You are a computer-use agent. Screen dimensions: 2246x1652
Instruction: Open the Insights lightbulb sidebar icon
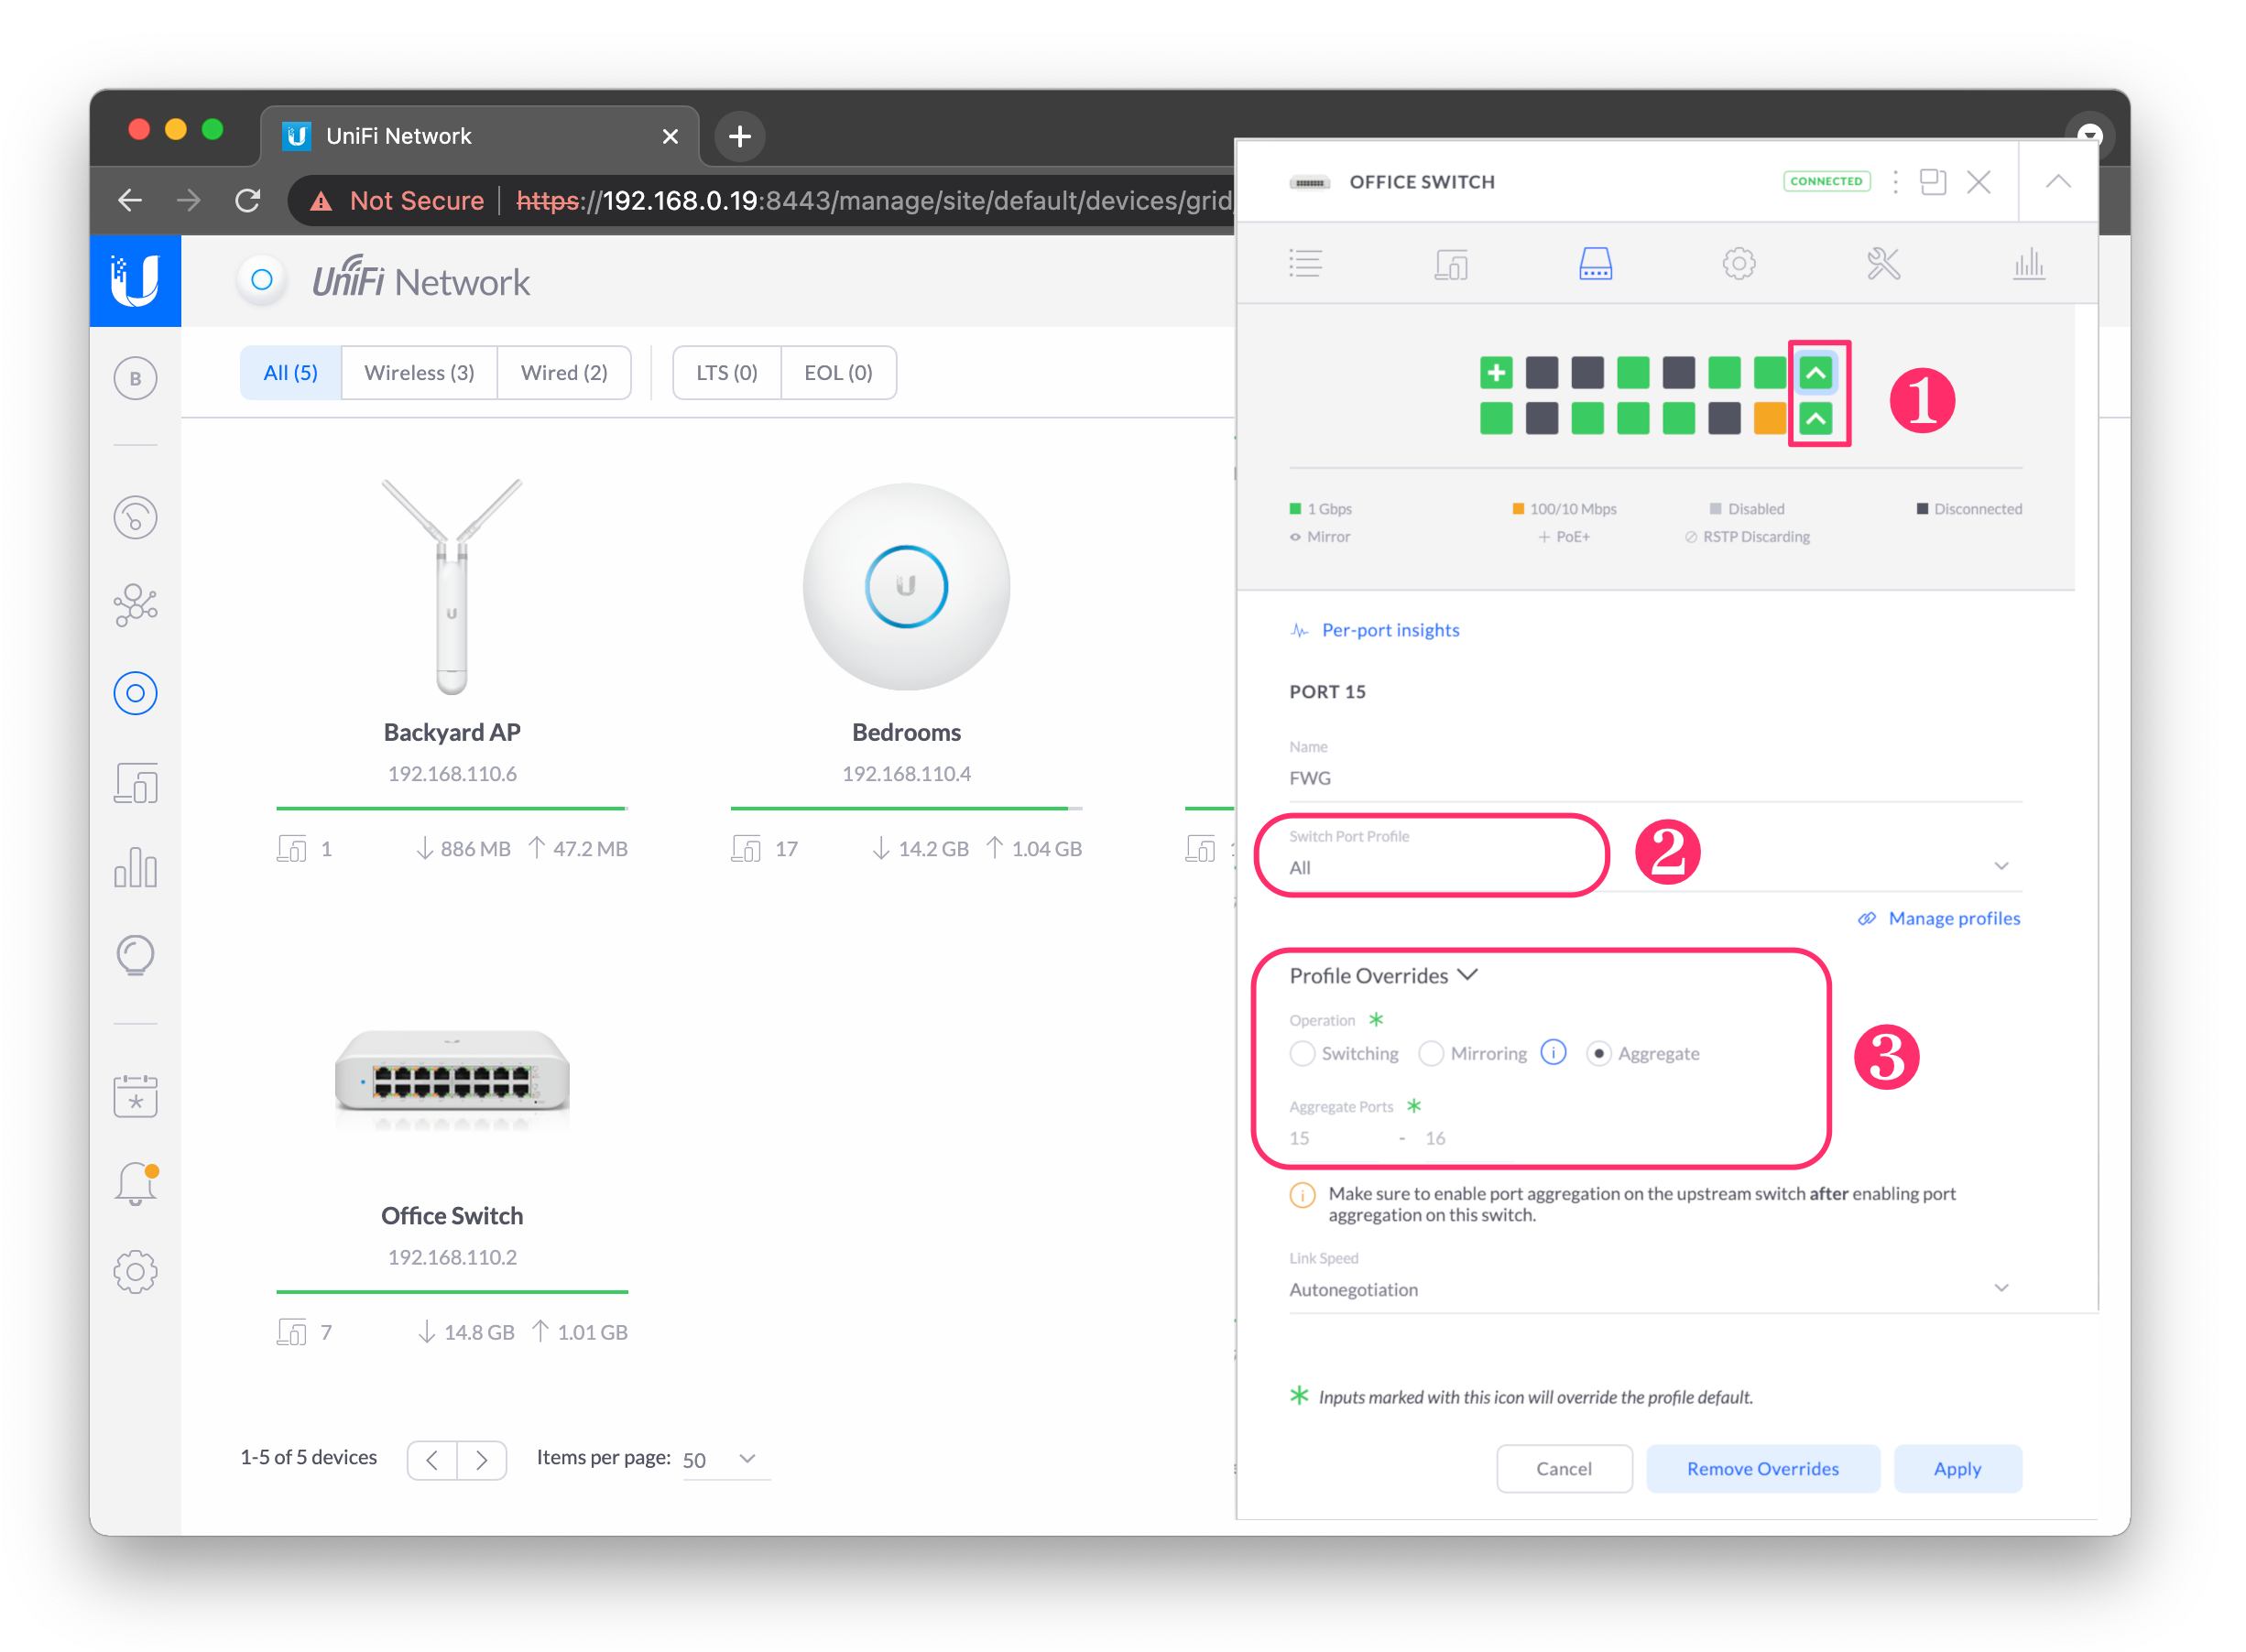tap(135, 955)
